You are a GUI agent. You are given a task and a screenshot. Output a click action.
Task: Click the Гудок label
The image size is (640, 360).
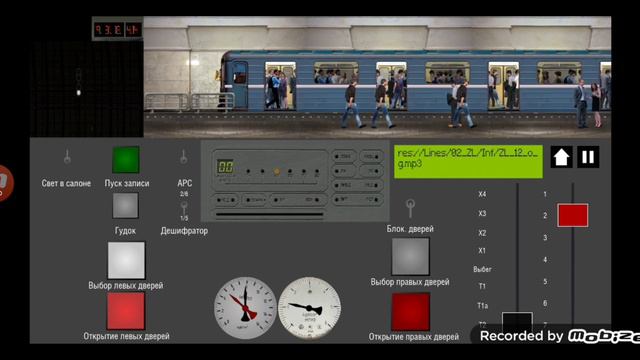click(x=125, y=231)
